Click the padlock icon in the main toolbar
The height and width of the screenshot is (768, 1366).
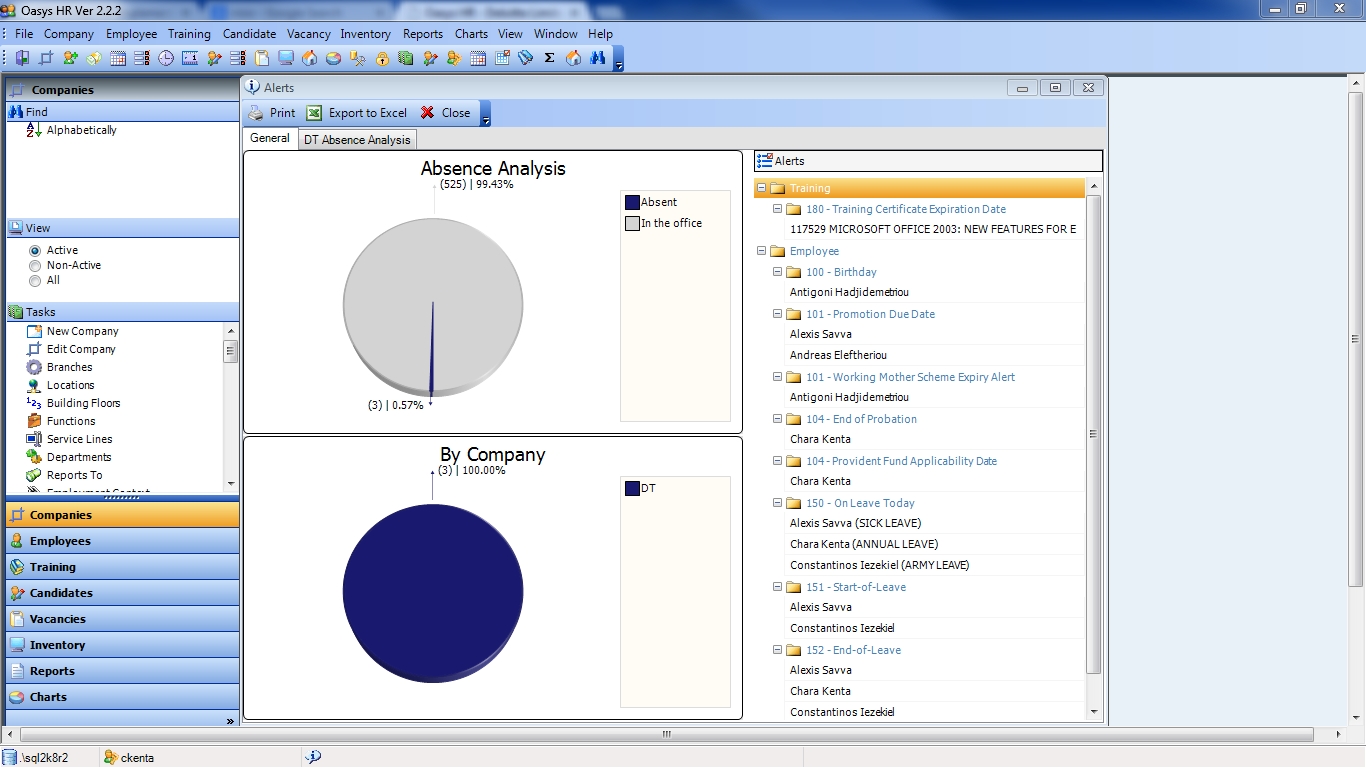point(383,58)
